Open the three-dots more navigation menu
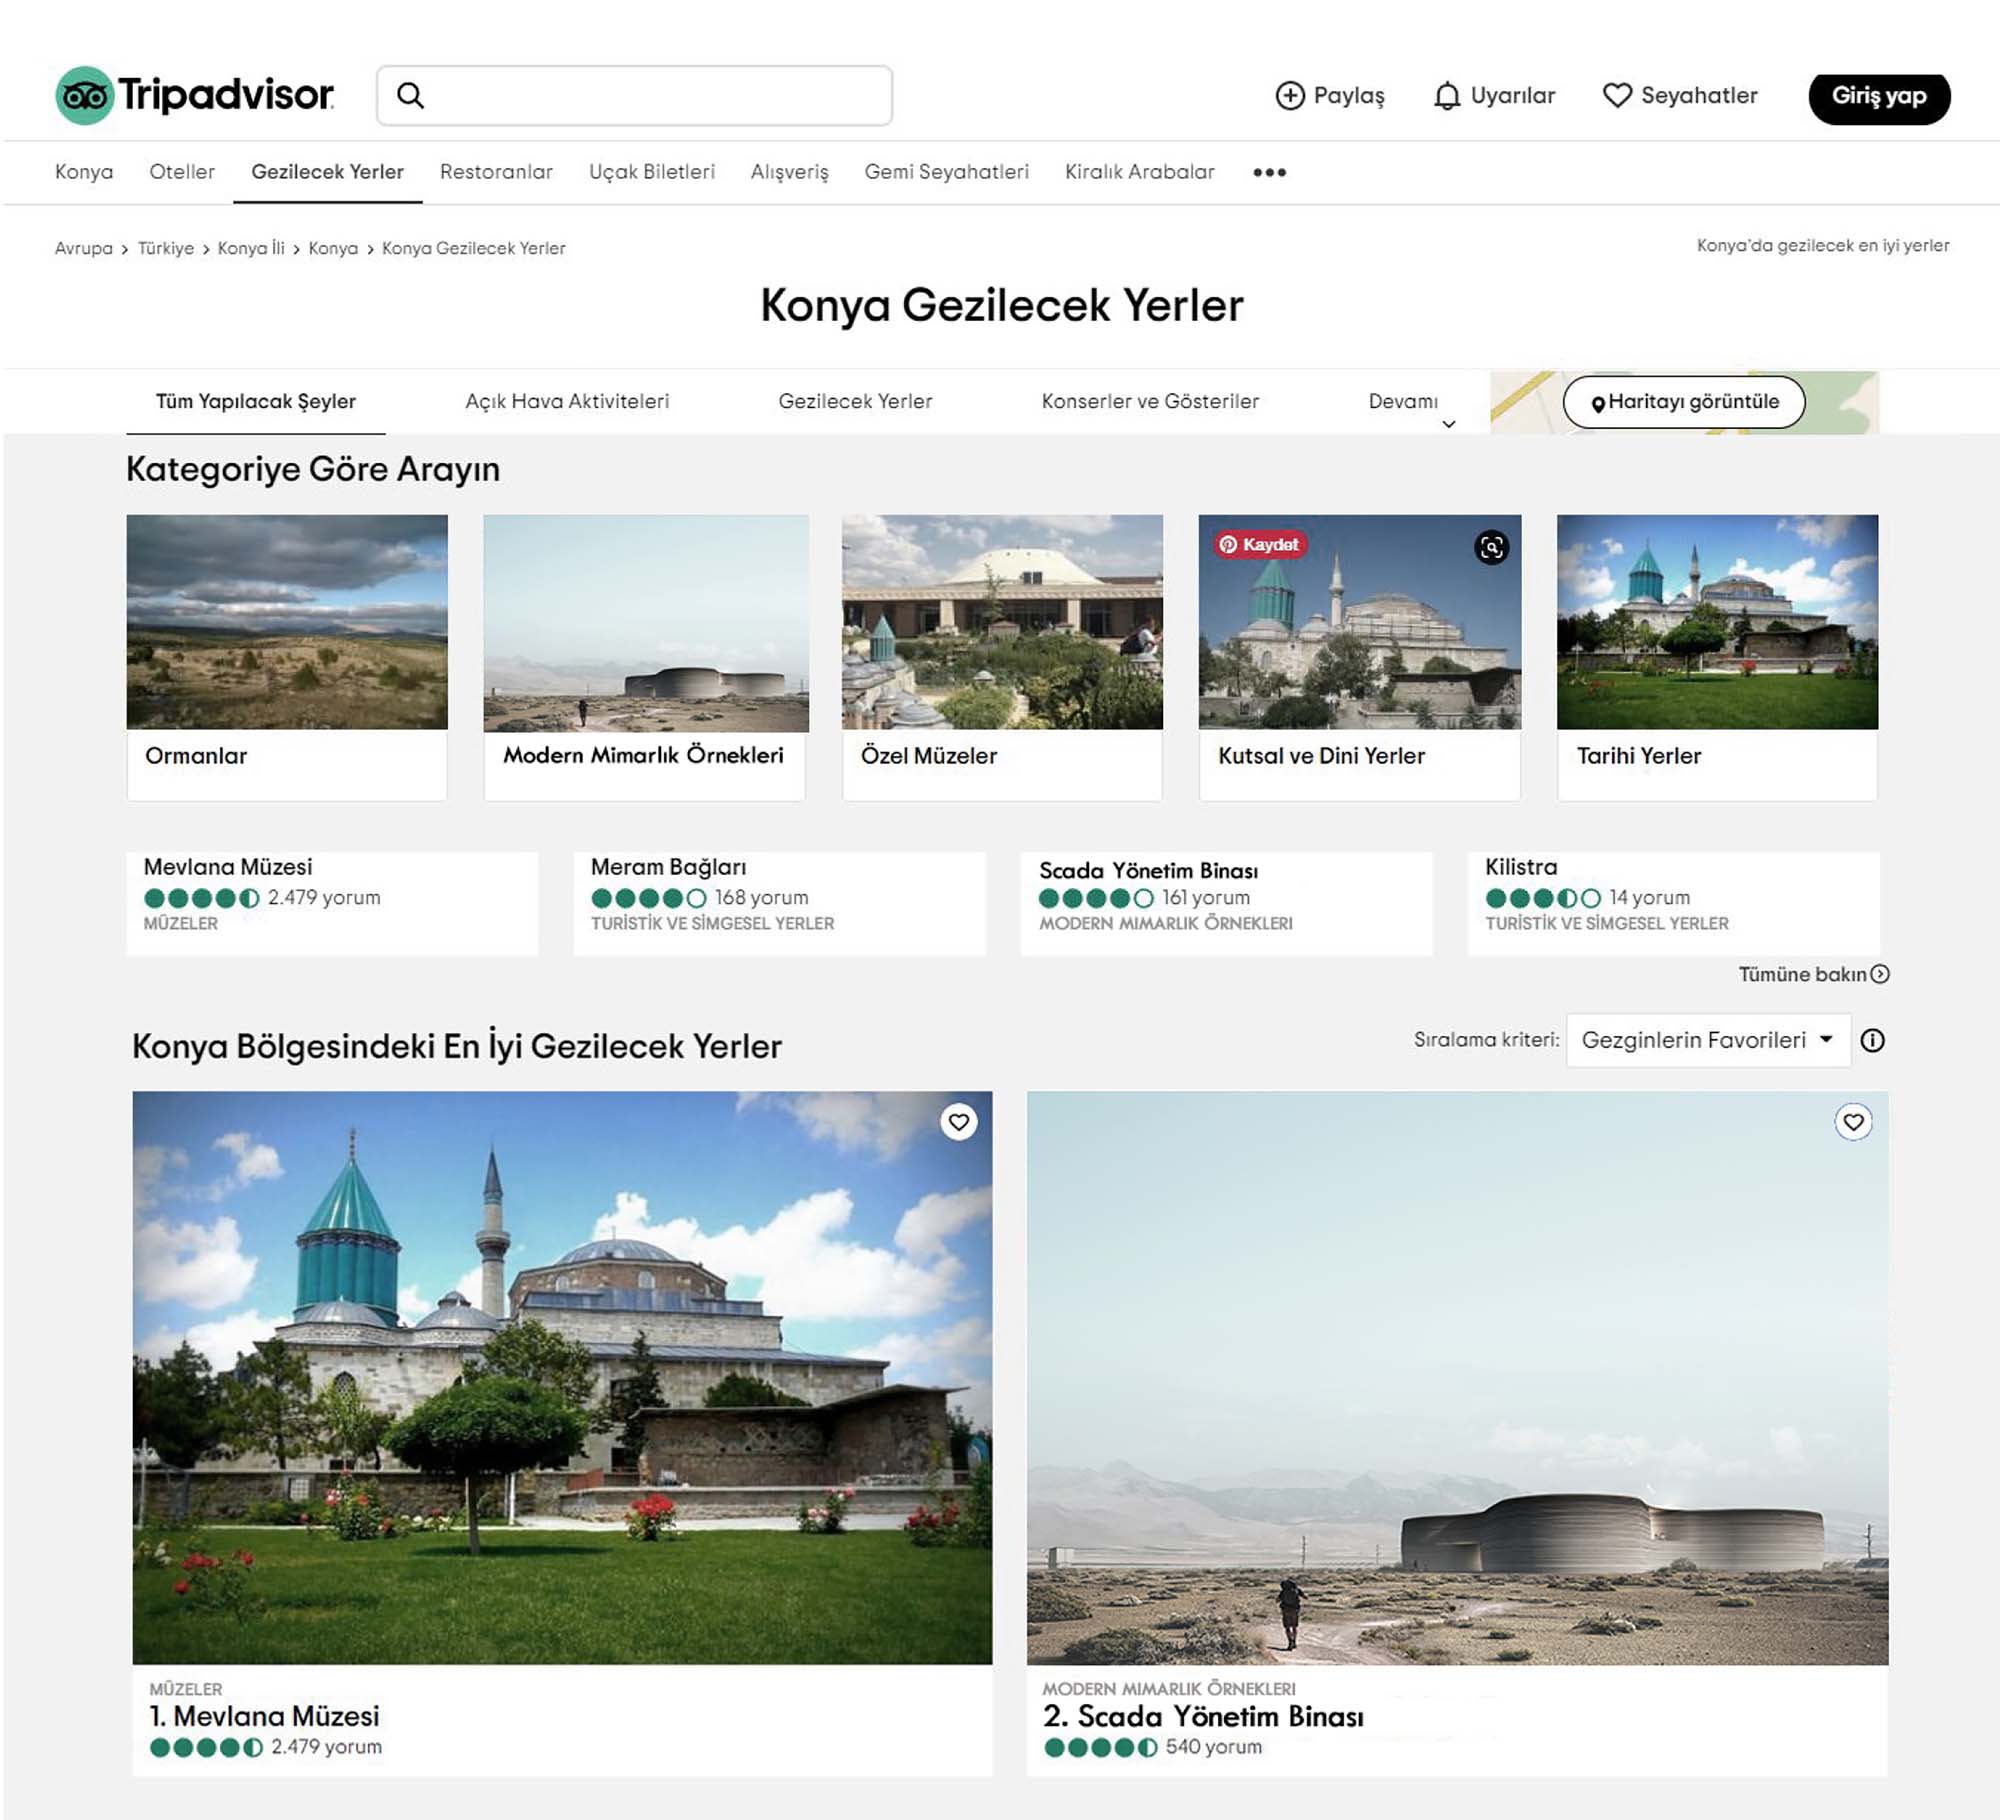Screen dimensions: 2000x1820 tap(1269, 172)
